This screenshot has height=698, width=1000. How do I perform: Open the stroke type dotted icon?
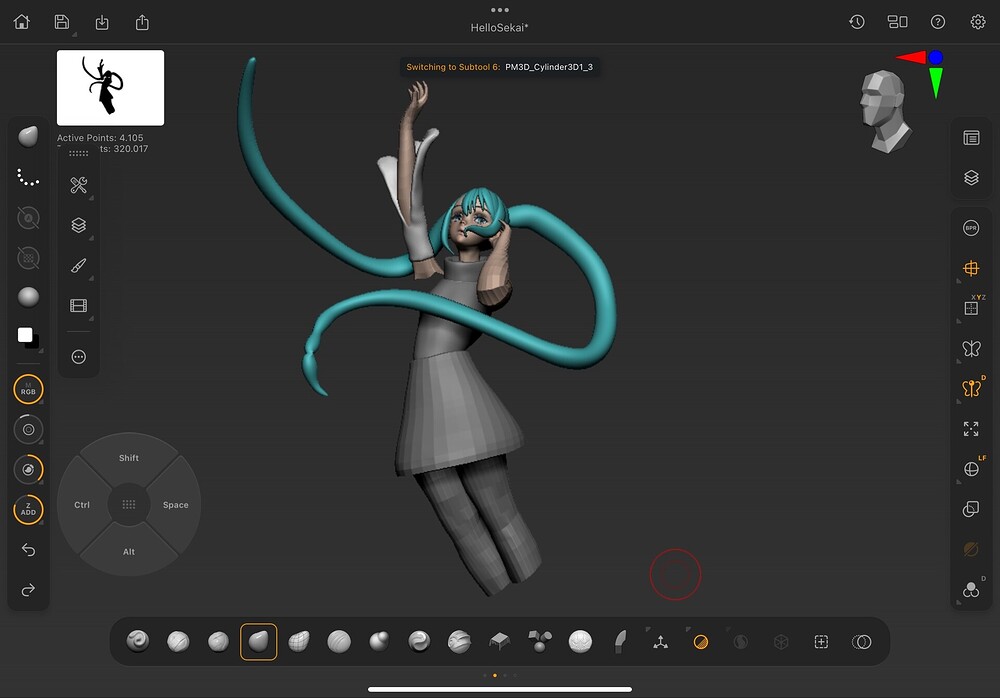coord(28,177)
